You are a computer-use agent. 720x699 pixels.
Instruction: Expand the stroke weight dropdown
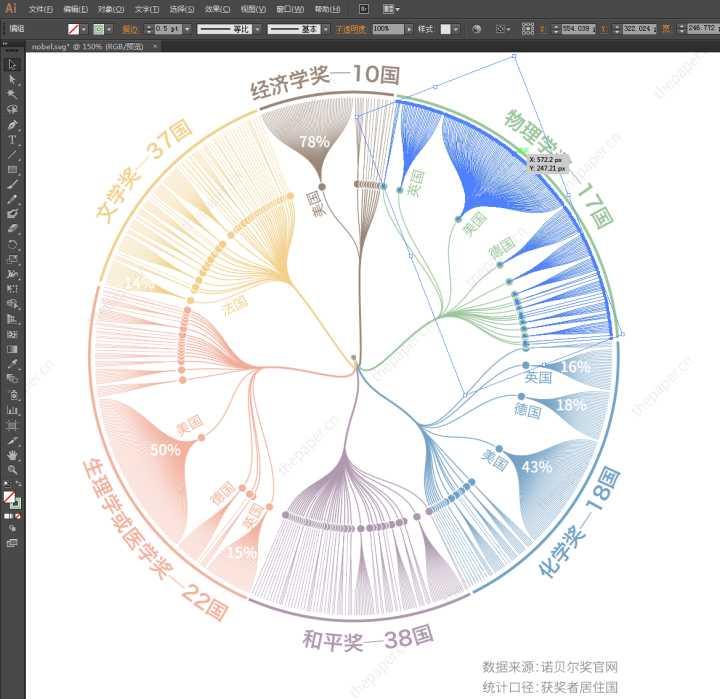187,29
